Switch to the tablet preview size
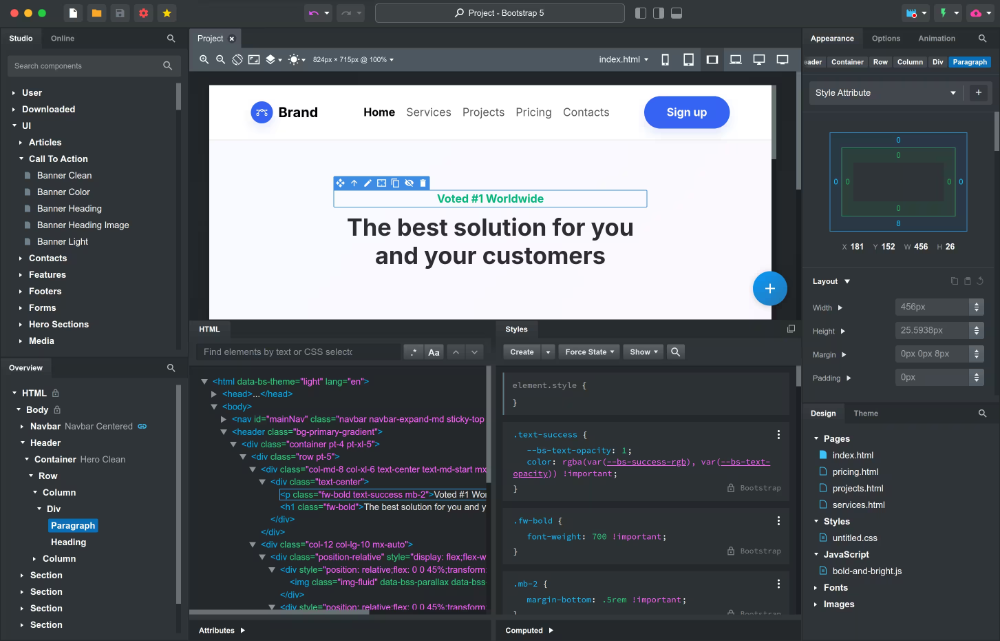 pos(688,59)
